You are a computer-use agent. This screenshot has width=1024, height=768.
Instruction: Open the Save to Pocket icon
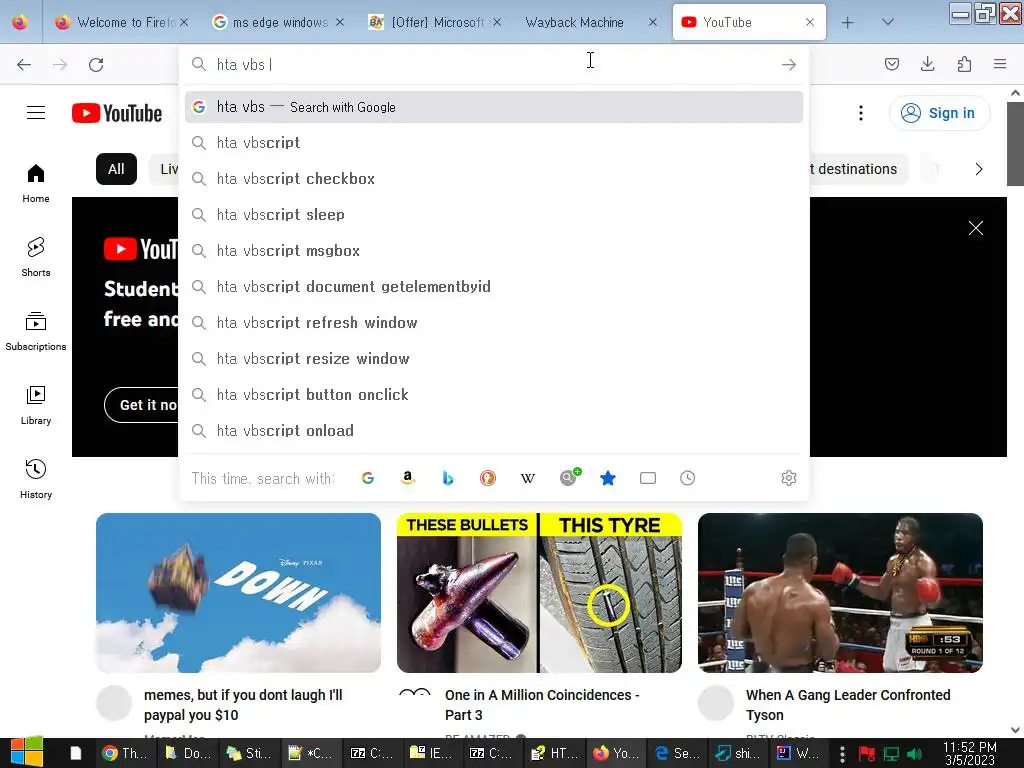(x=891, y=64)
